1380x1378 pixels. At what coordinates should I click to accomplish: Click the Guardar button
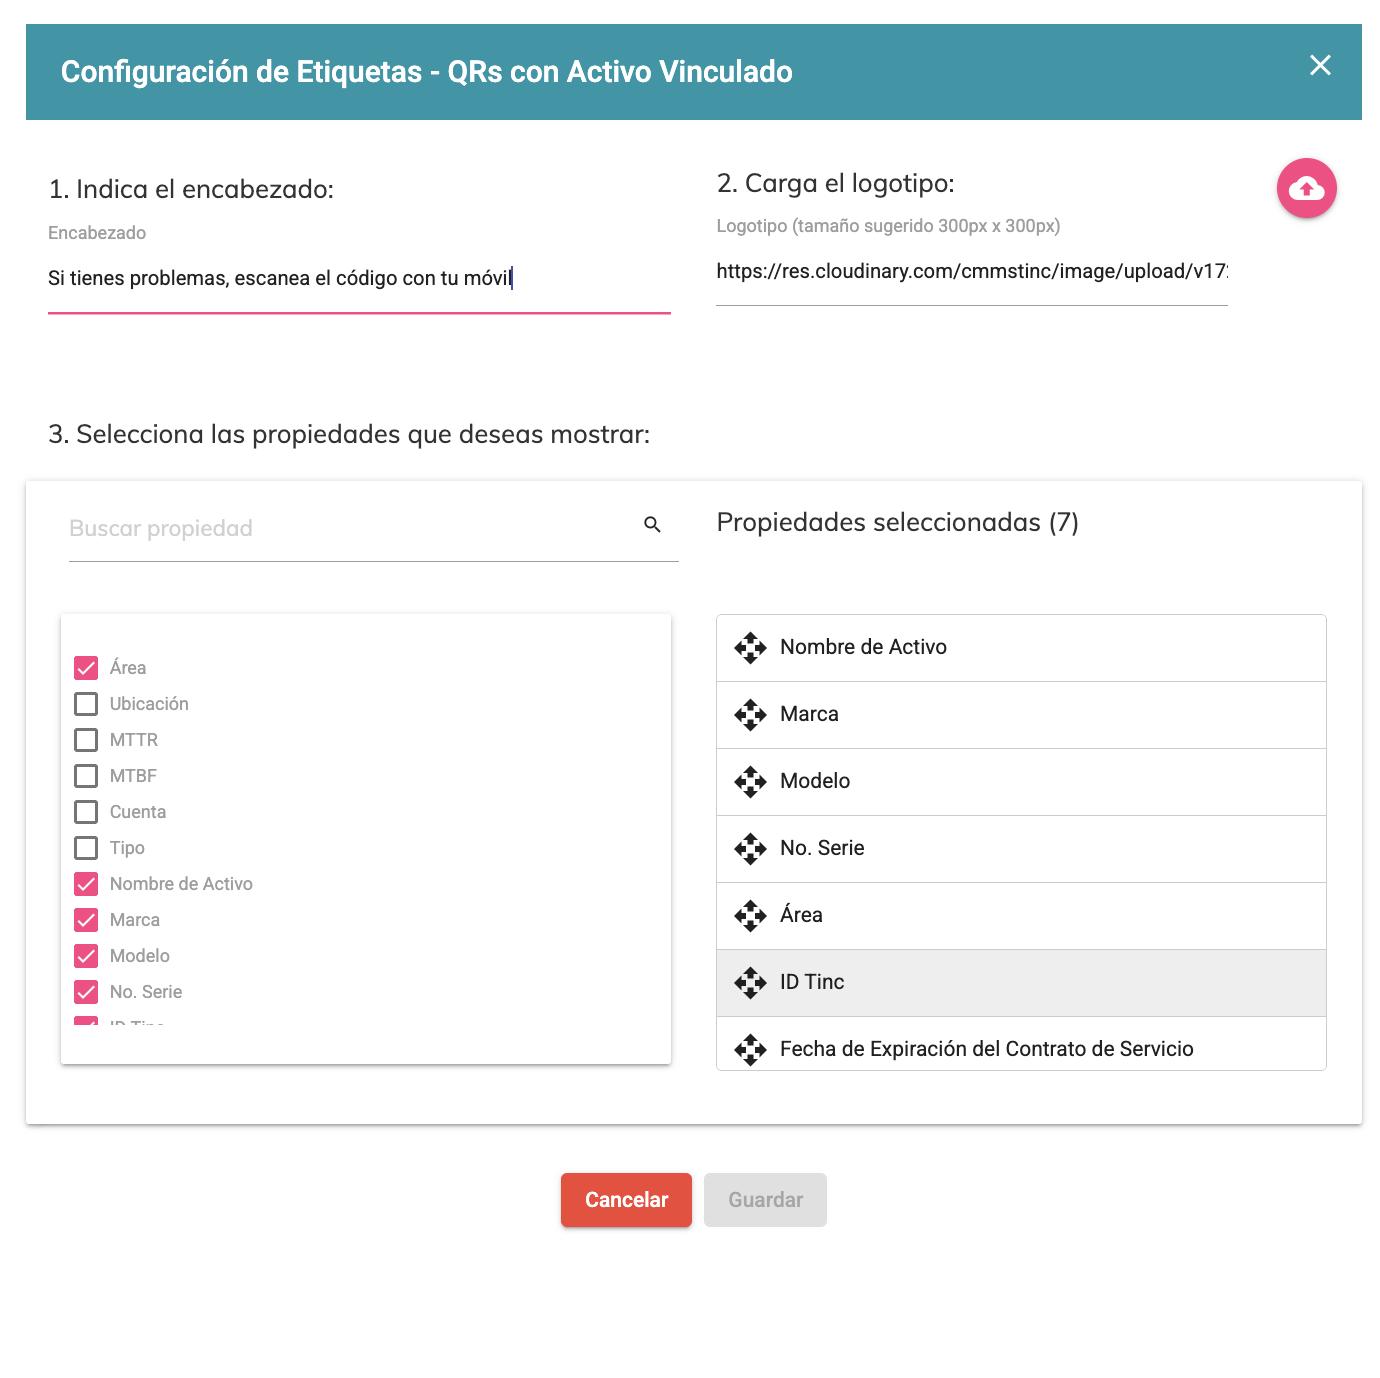[765, 1200]
